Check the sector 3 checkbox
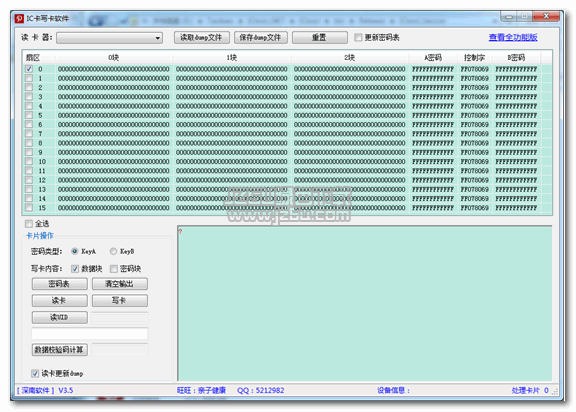Viewport: 576px width, 412px height. [29, 96]
